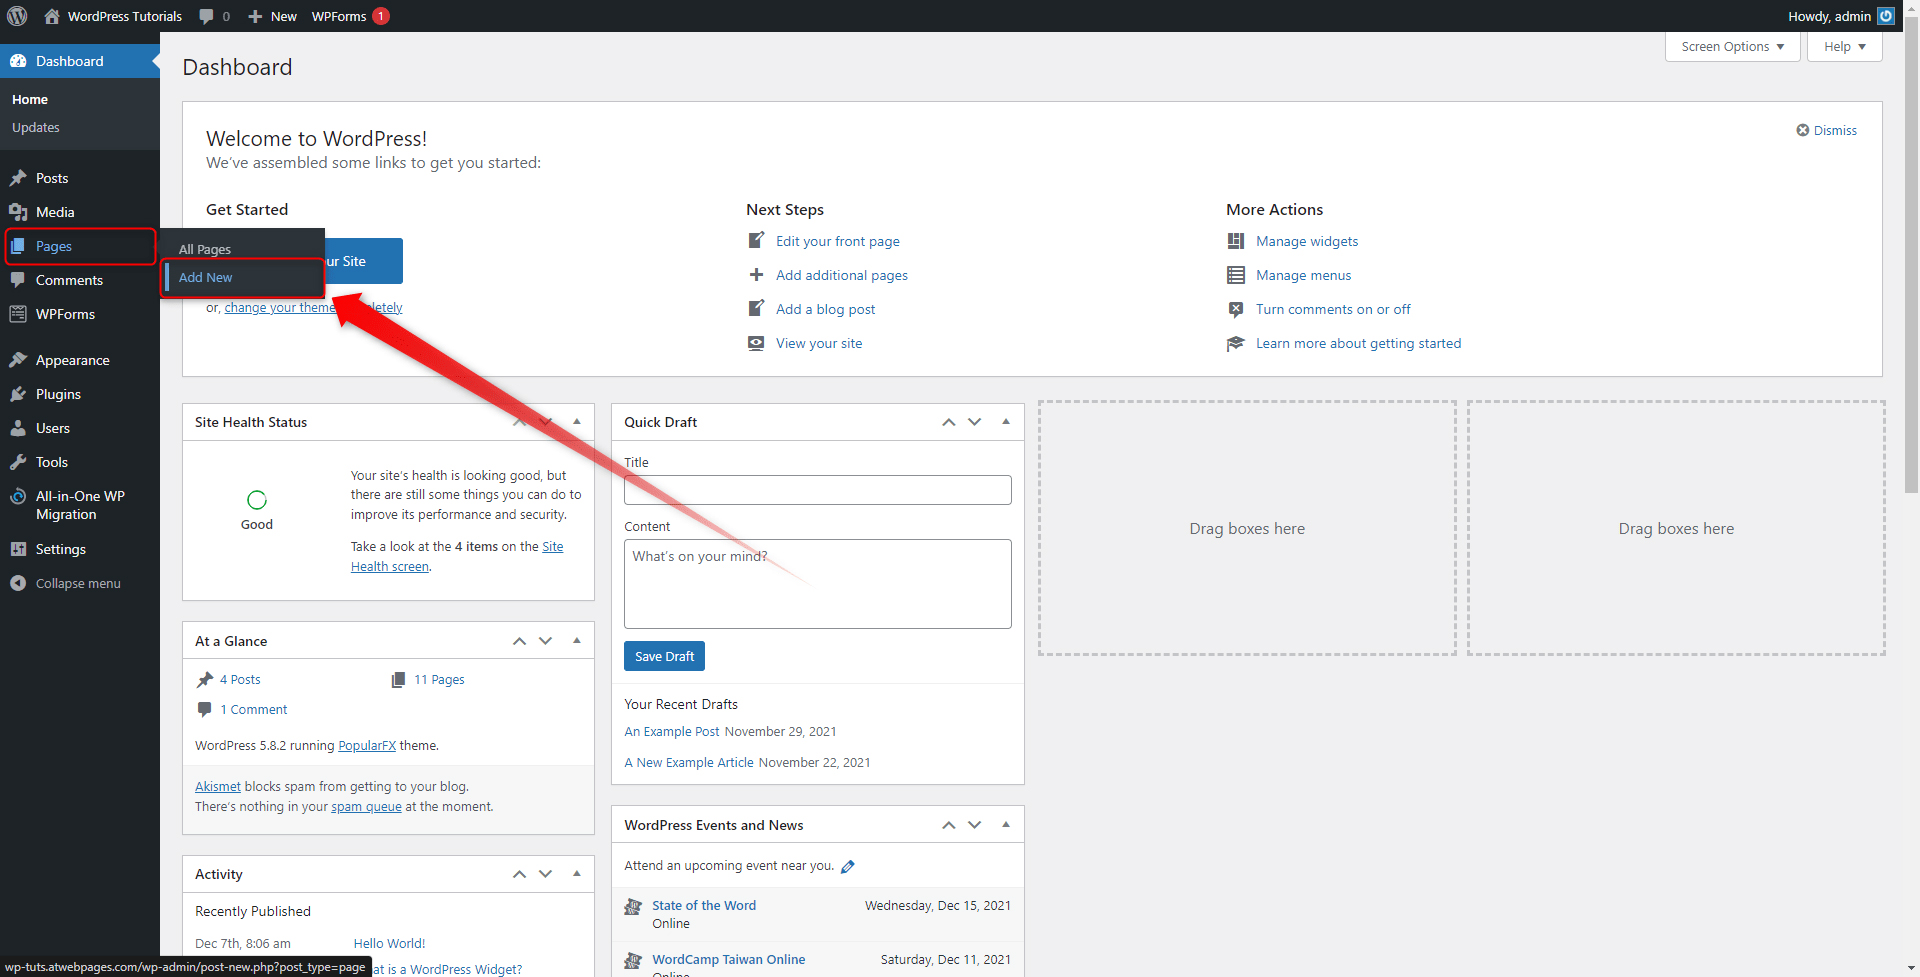Click All-in-One WP Migration icon
The image size is (1920, 977).
pyautogui.click(x=18, y=496)
